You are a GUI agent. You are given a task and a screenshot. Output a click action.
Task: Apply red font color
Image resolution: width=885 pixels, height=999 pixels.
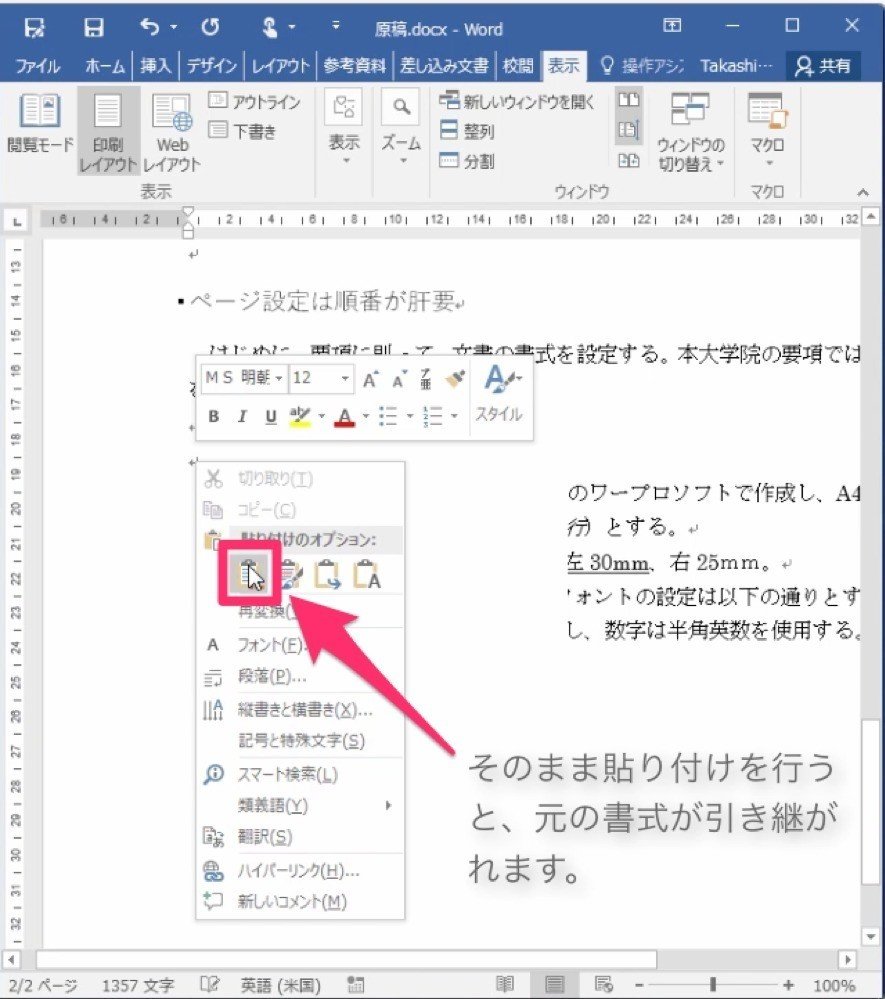pos(345,417)
